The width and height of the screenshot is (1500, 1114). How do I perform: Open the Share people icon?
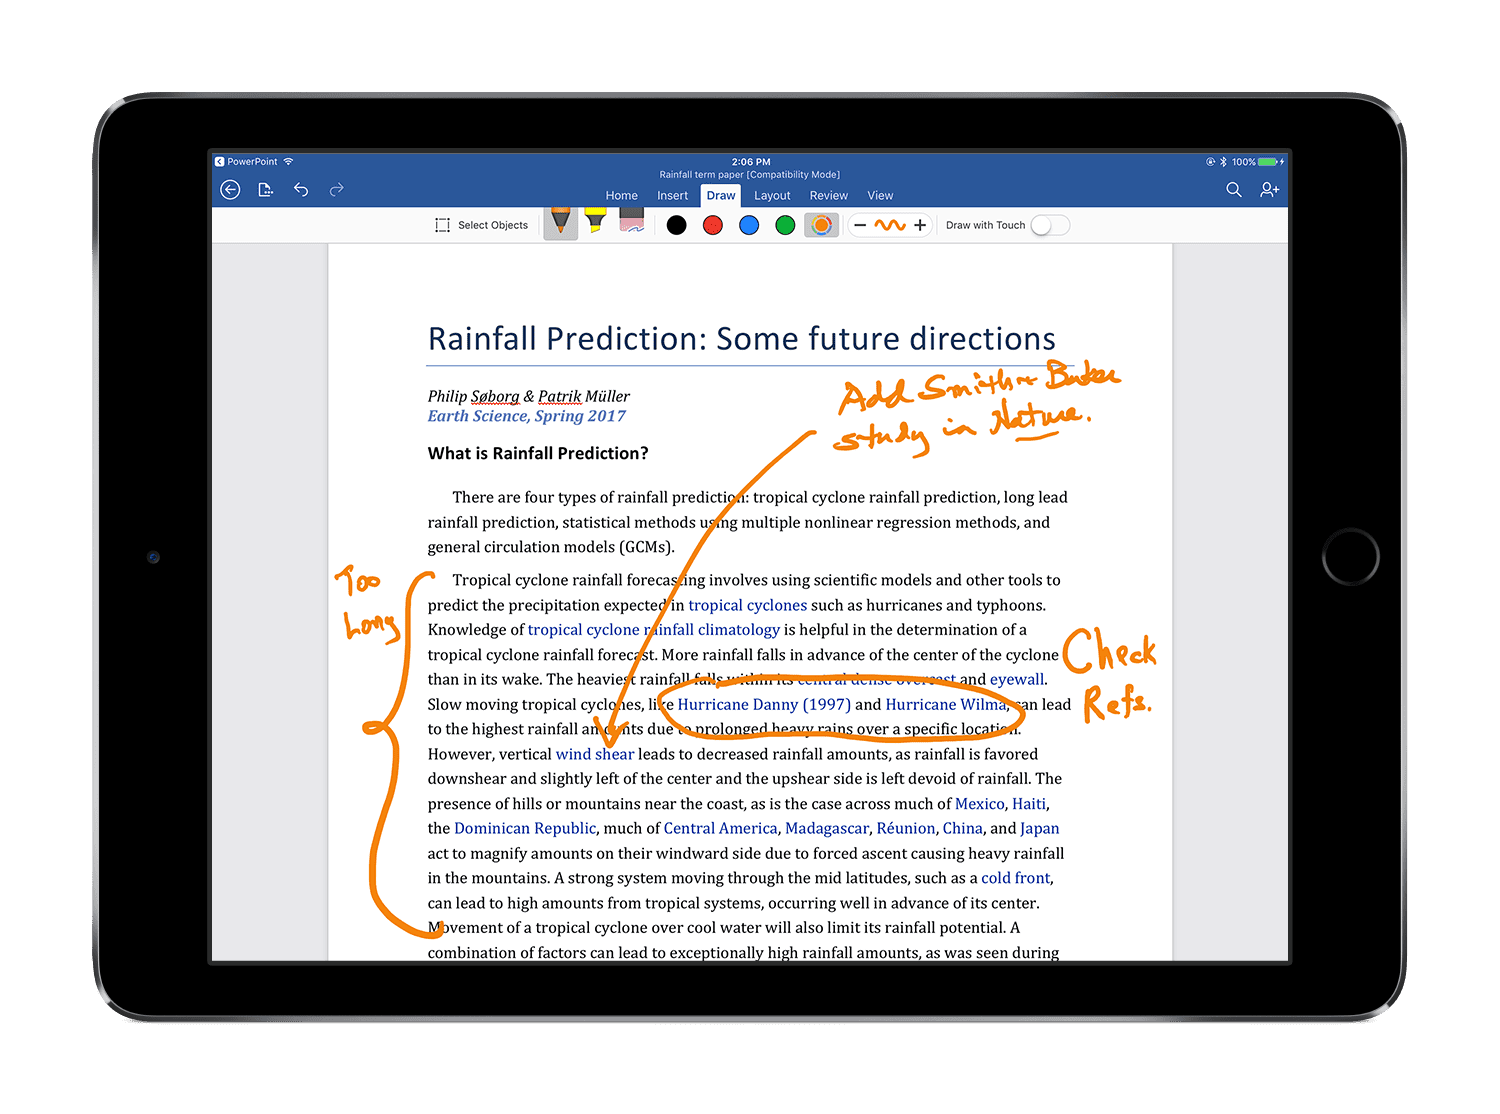(x=1270, y=190)
